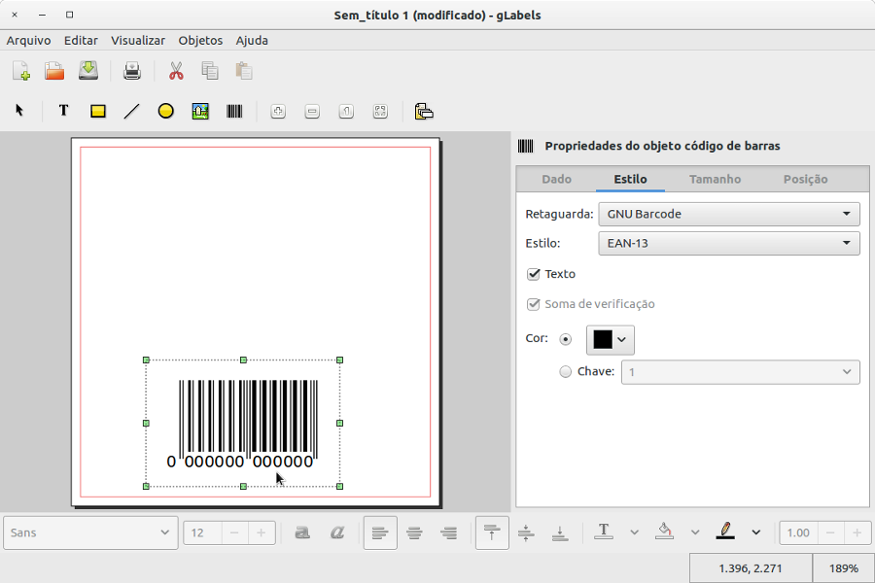The image size is (875, 583).
Task: Open the Visualizar menu
Action: pos(138,41)
